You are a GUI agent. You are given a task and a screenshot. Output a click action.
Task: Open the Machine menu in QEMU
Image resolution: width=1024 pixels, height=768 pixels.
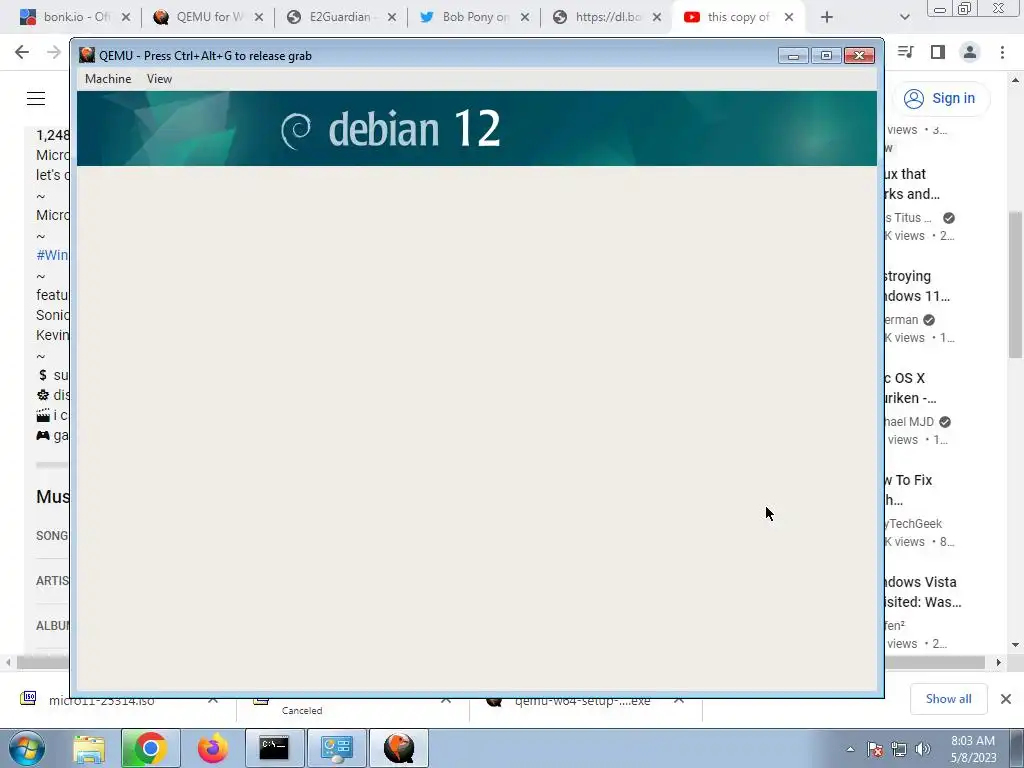[108, 79]
